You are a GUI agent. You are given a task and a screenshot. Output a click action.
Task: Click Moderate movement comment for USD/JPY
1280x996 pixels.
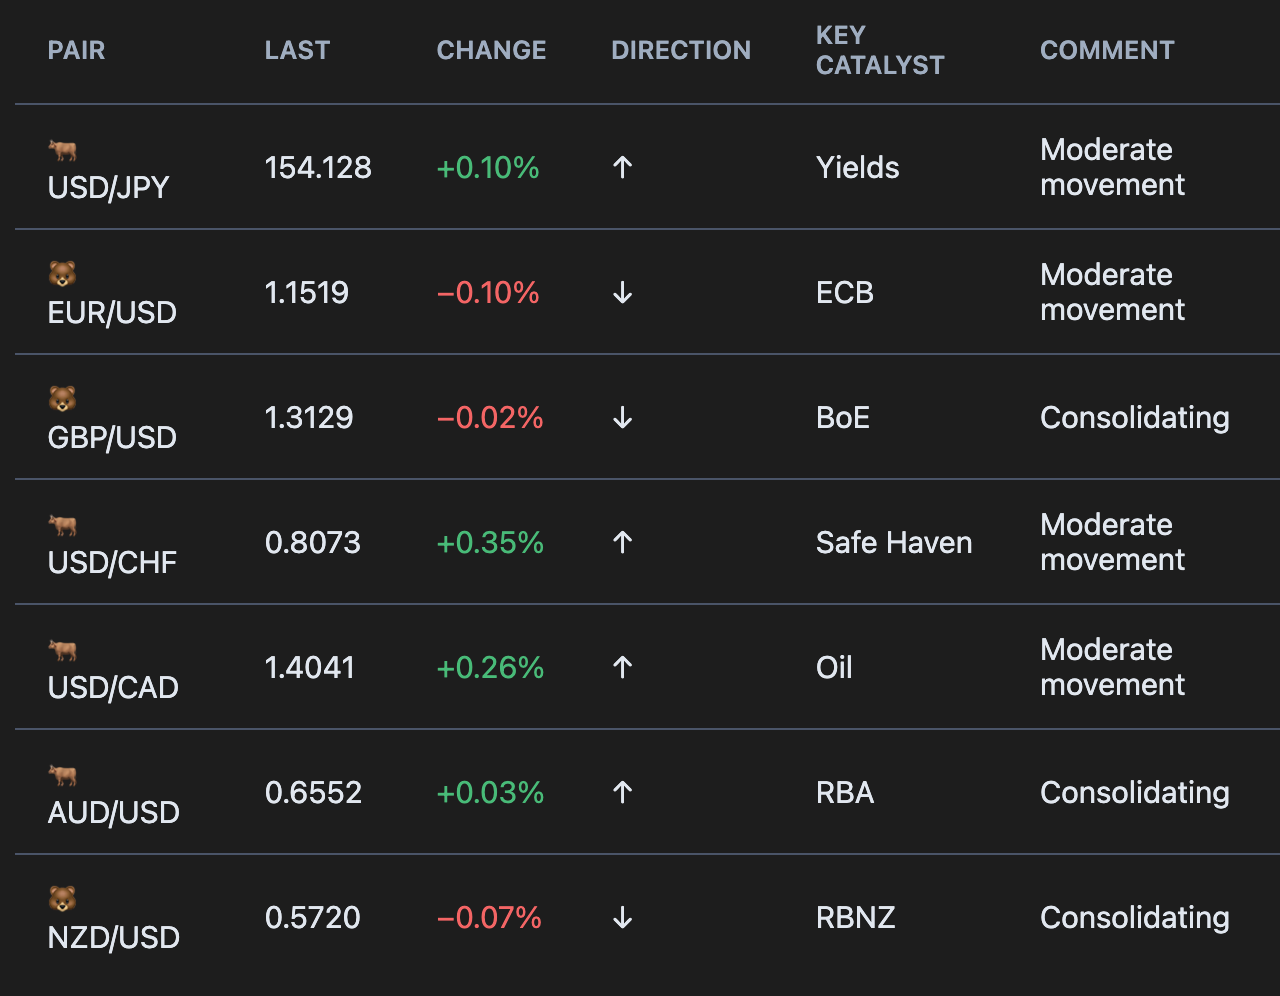pyautogui.click(x=1113, y=167)
